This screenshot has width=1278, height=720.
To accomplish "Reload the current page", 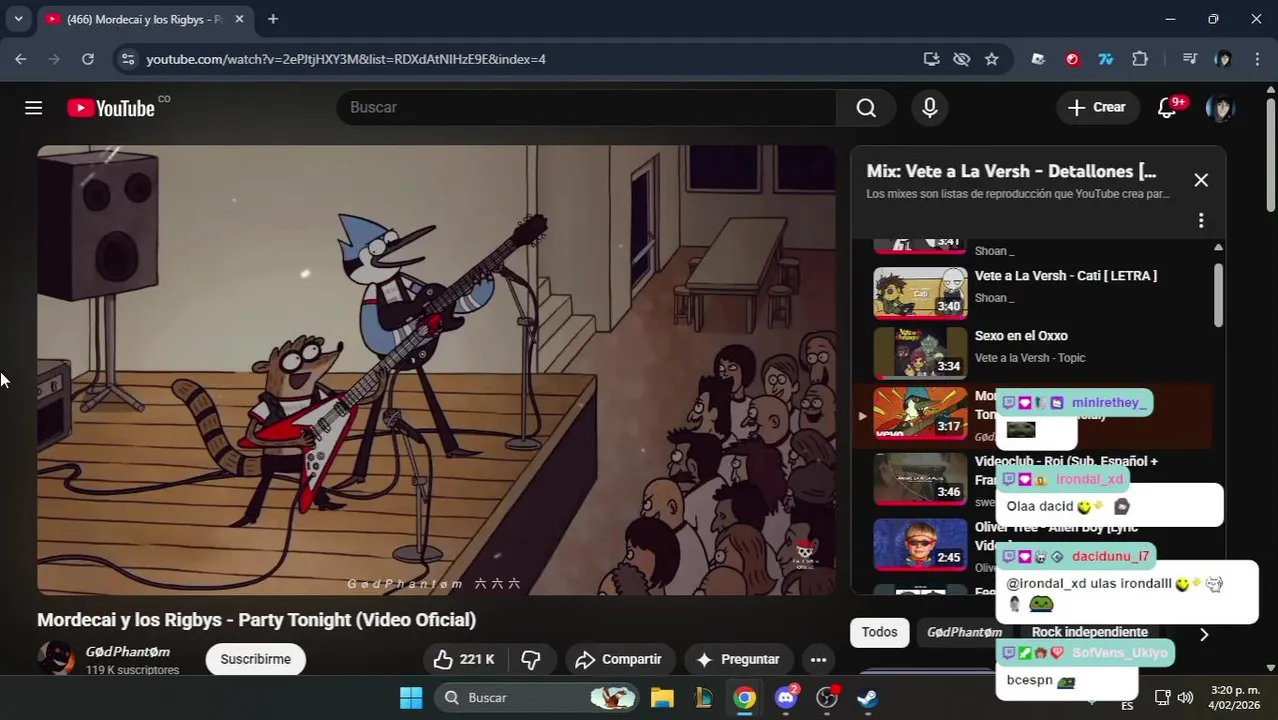I will 88,59.
